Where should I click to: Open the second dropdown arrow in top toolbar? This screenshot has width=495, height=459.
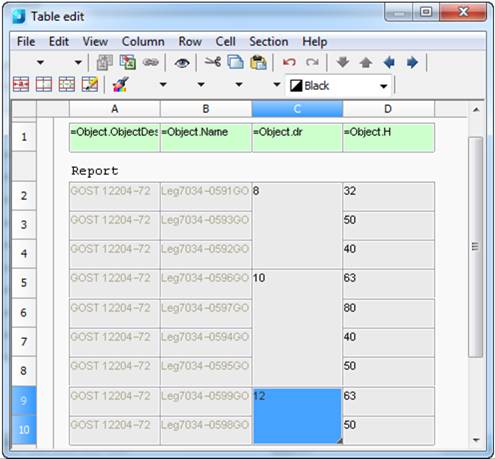[x=78, y=62]
